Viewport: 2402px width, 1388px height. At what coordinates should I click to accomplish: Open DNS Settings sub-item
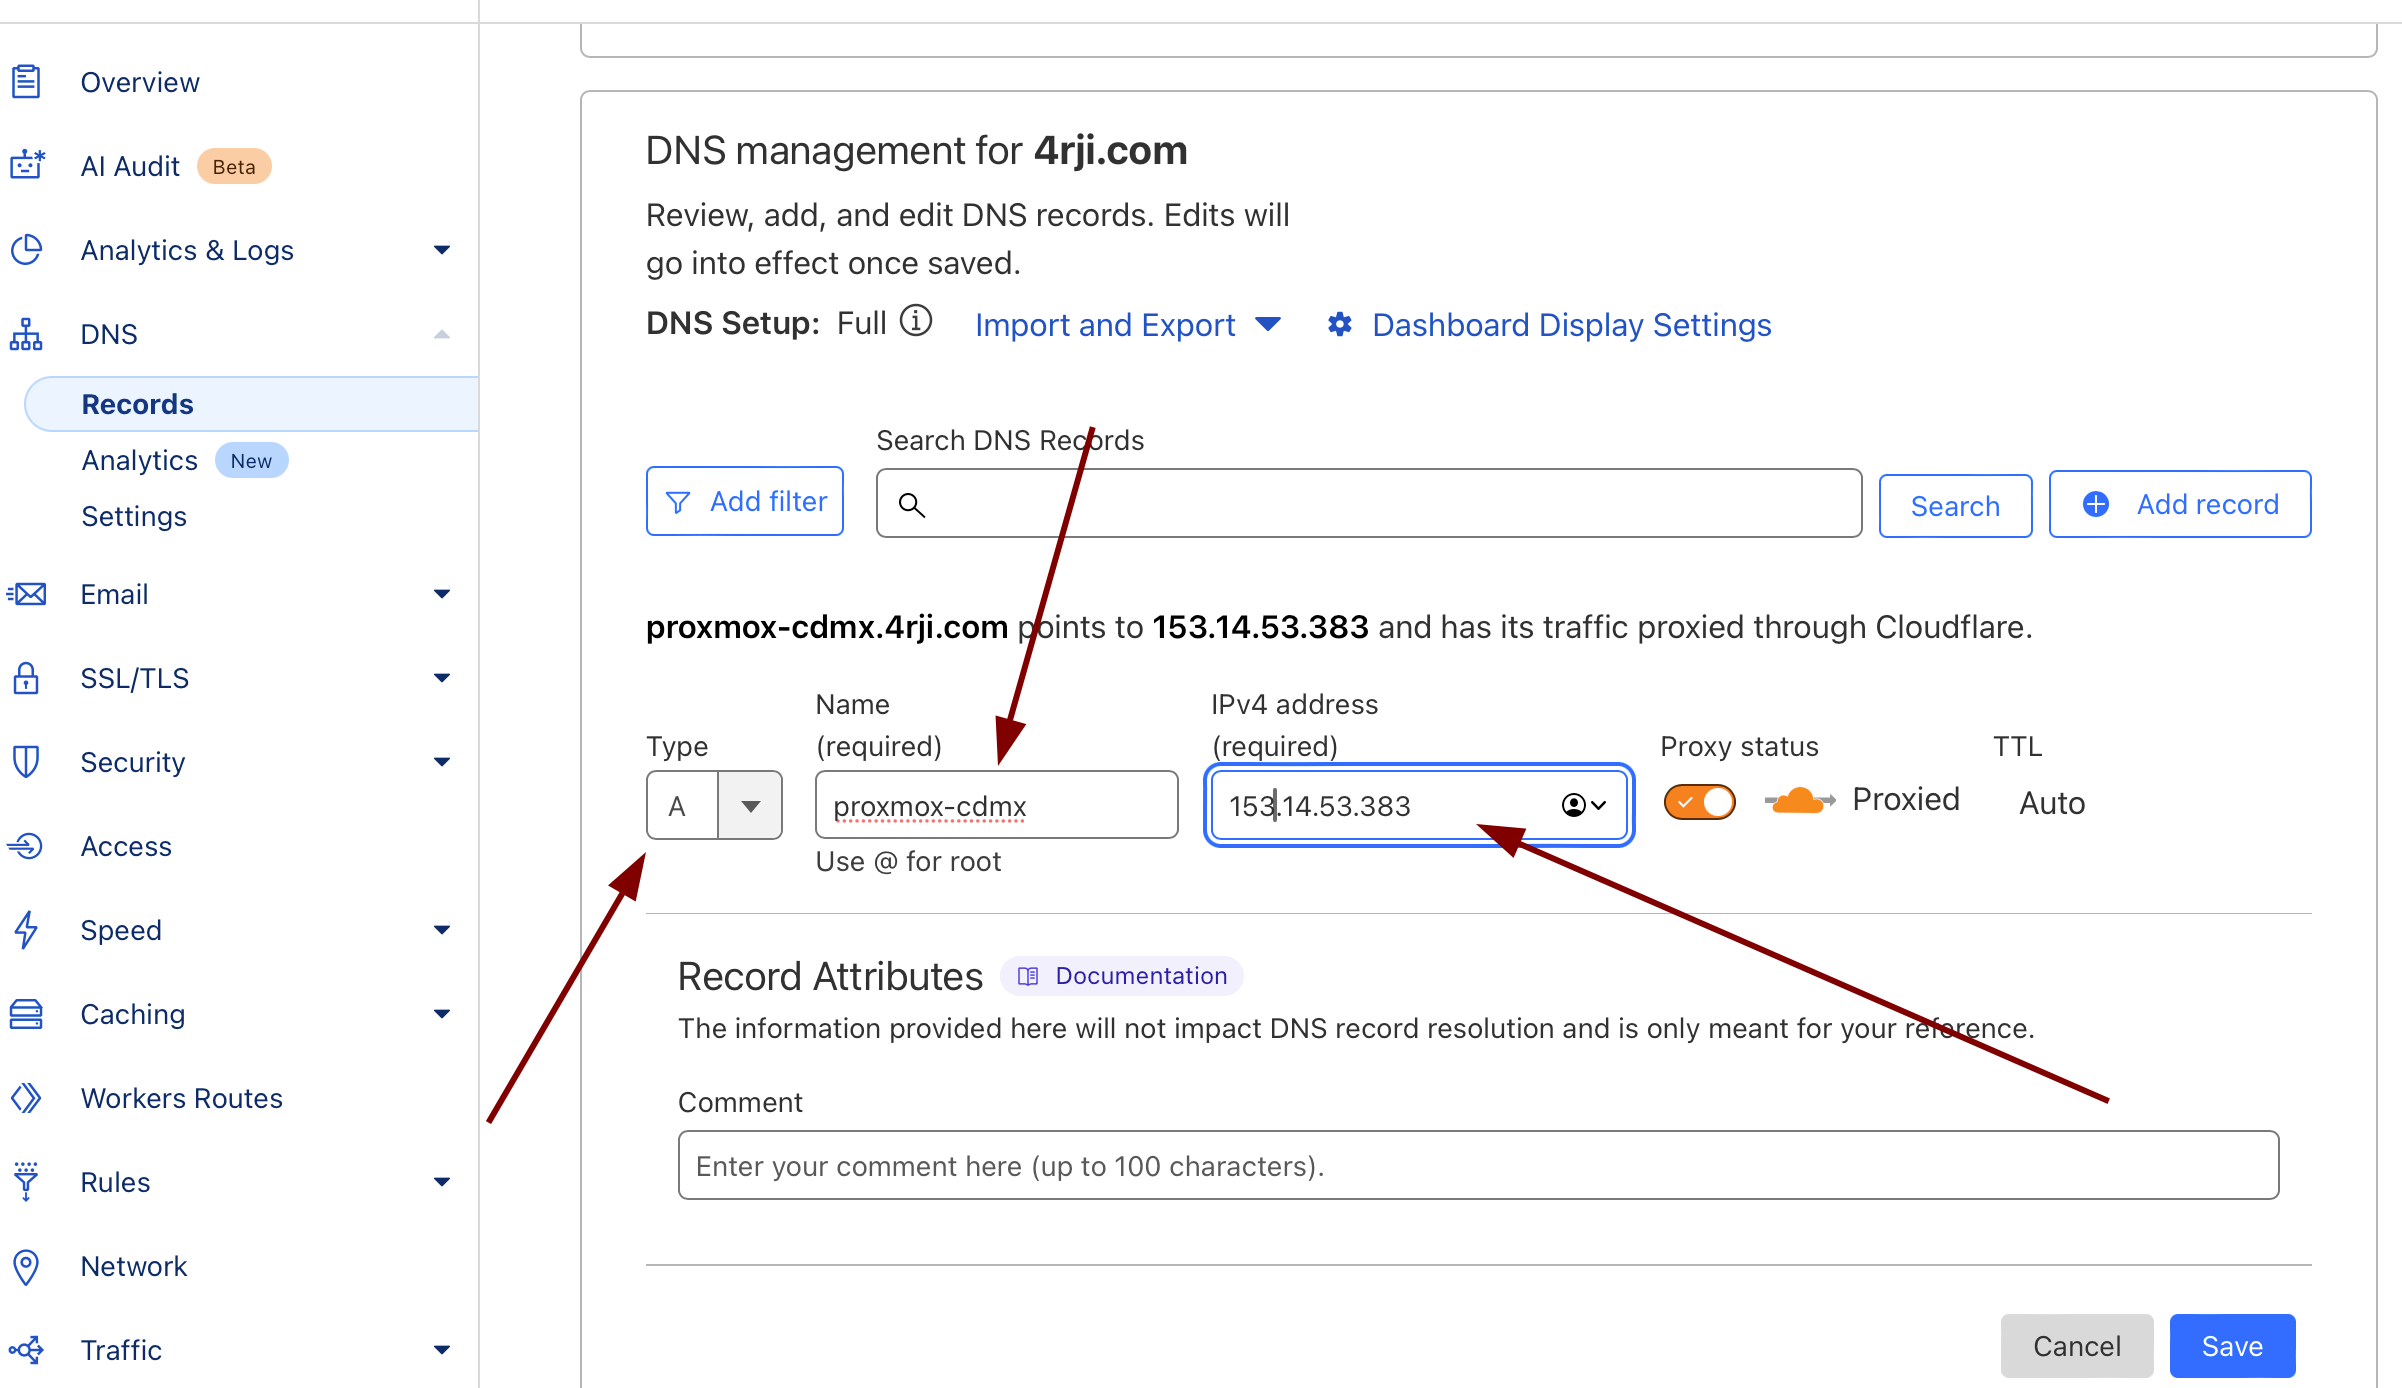(x=134, y=516)
